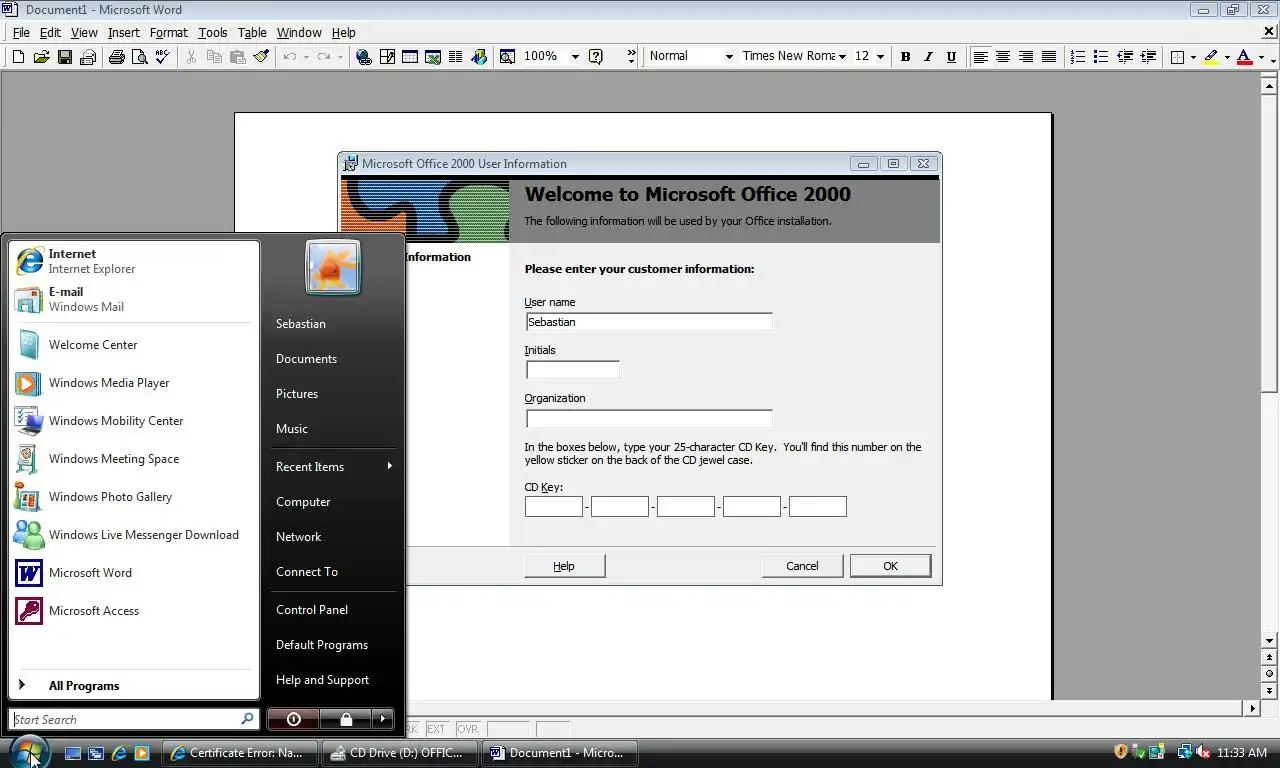Click Cancel in the User Information dialog
This screenshot has width=1280, height=768.
tap(802, 566)
